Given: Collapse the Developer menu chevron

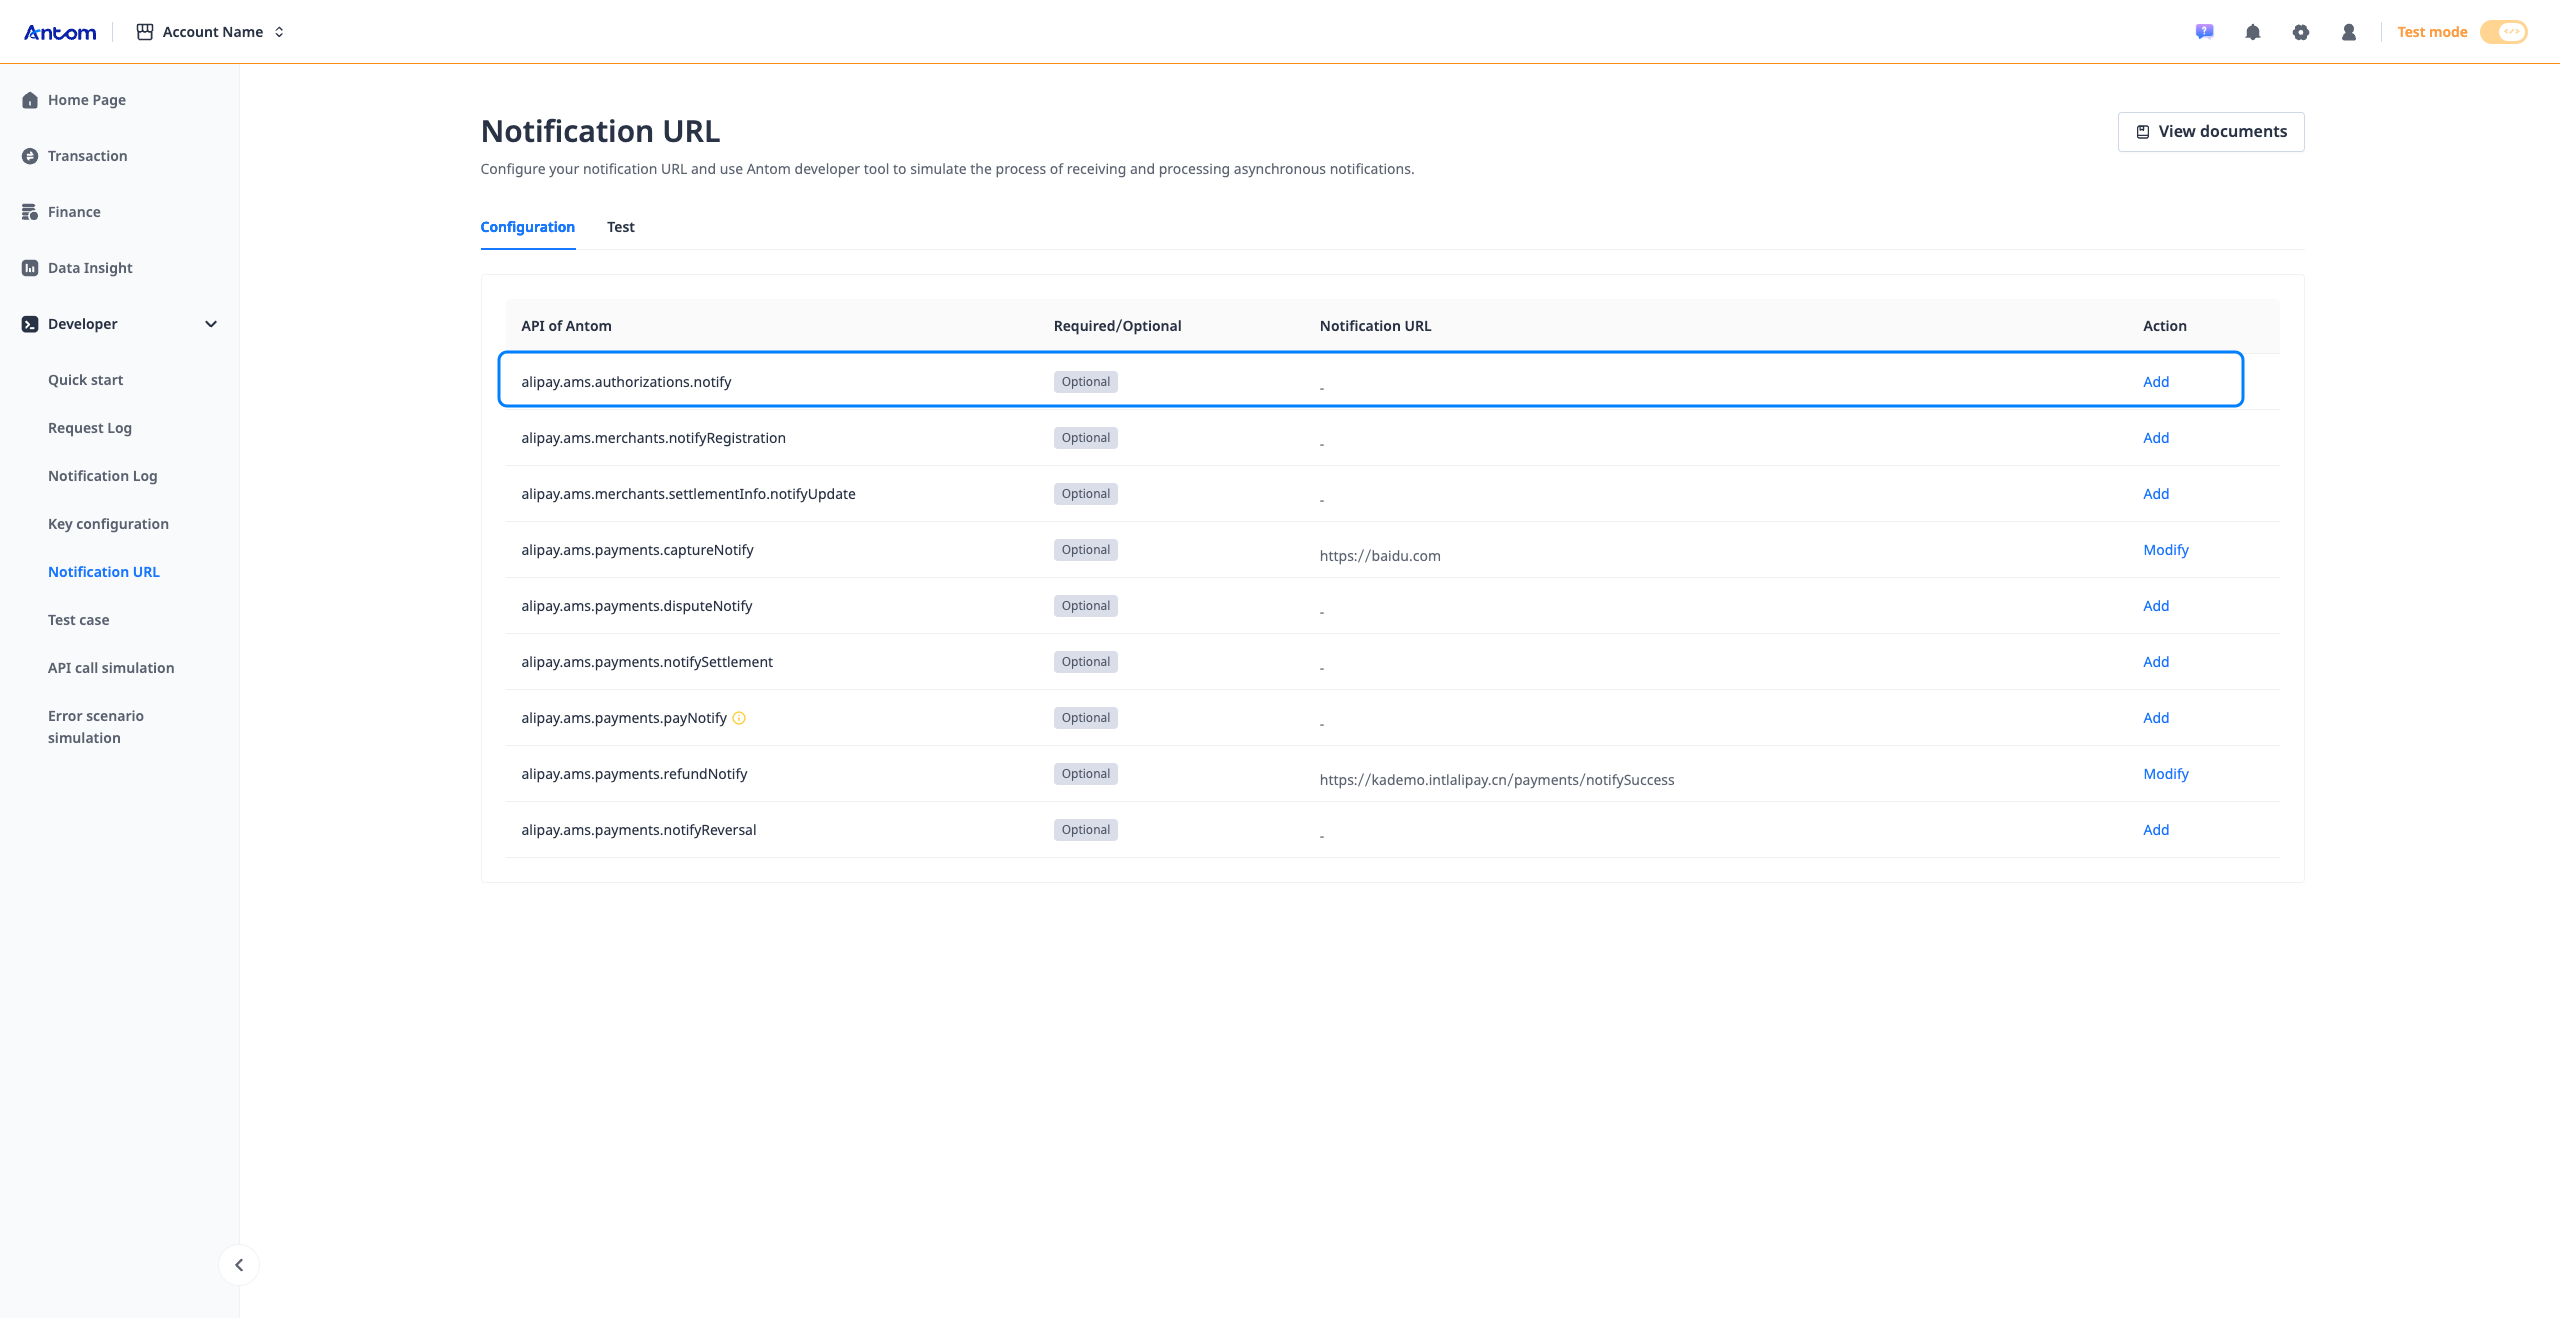Looking at the screenshot, I should tap(211, 324).
